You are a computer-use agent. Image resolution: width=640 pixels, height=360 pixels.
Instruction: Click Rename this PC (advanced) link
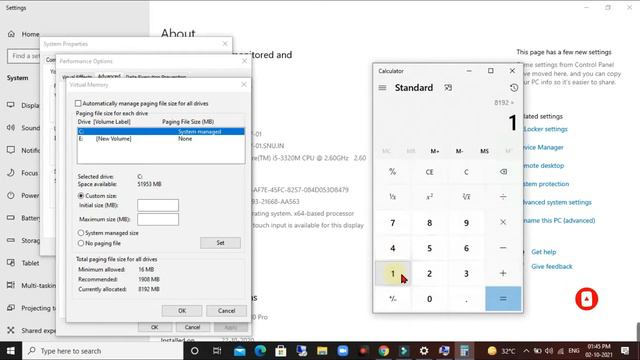pyautogui.click(x=560, y=220)
